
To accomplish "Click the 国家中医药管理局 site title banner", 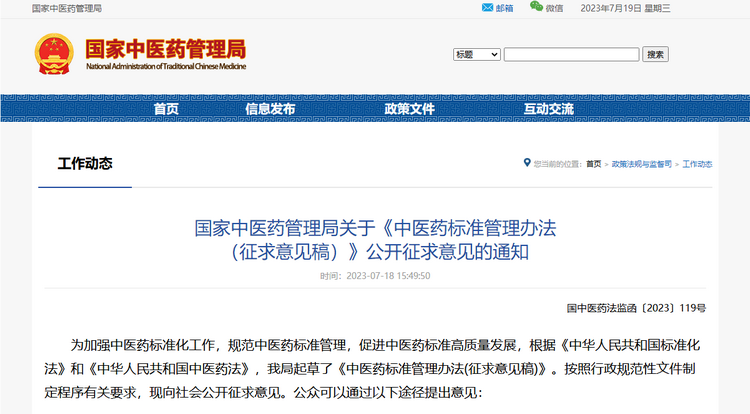I will point(165,52).
